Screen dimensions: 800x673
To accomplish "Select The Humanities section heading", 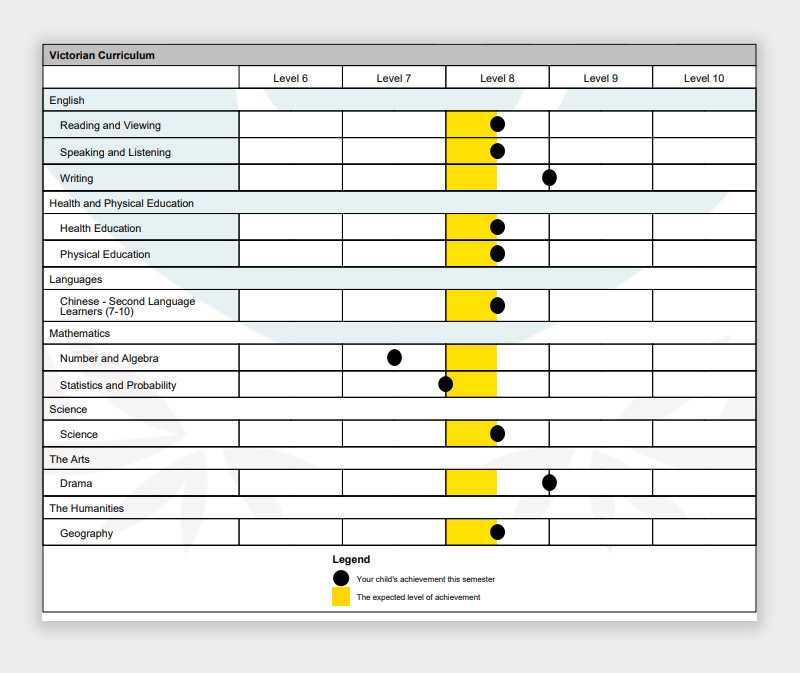I will click(x=87, y=508).
